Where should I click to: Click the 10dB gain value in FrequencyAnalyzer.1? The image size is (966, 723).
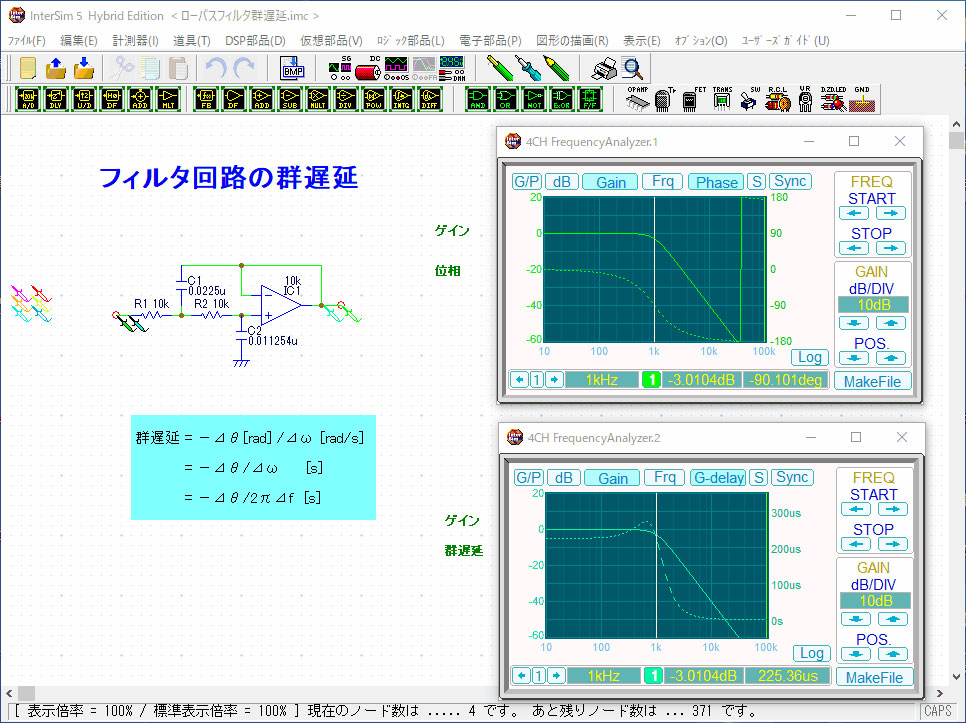point(873,305)
